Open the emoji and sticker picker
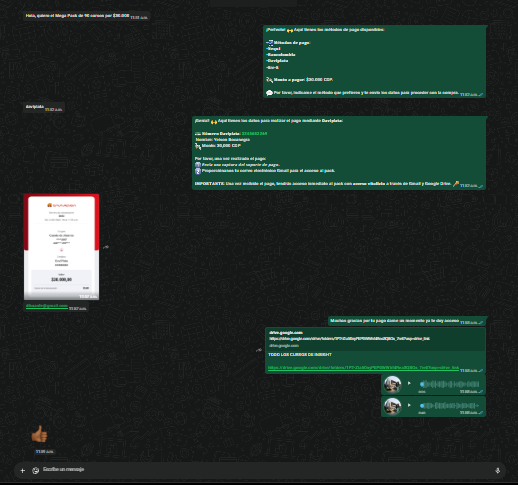 (36, 470)
